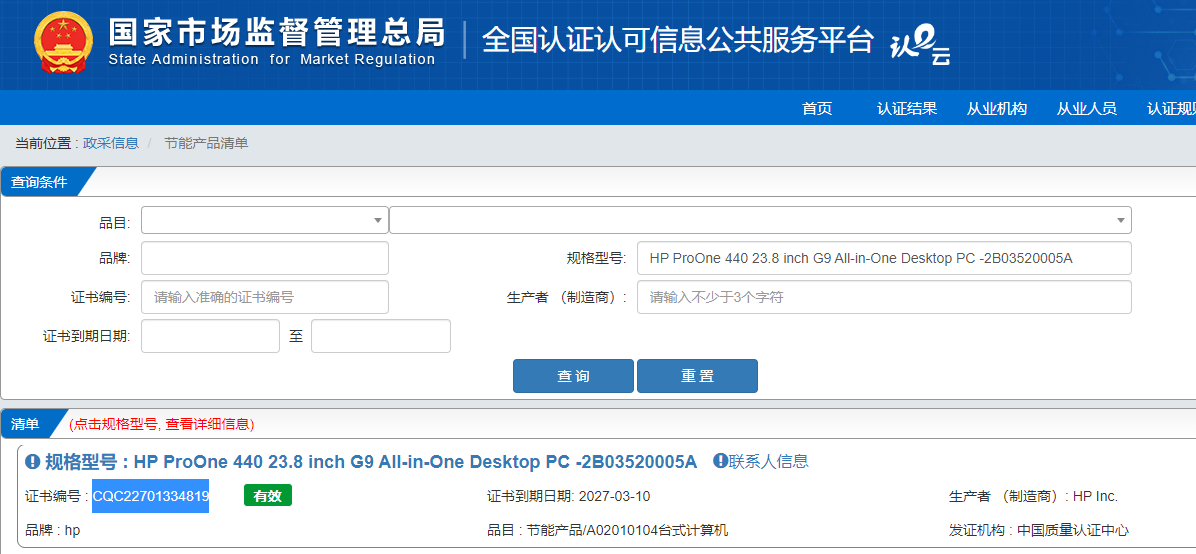
Task: Open the wide second 品目 dropdown
Action: pyautogui.click(x=760, y=220)
